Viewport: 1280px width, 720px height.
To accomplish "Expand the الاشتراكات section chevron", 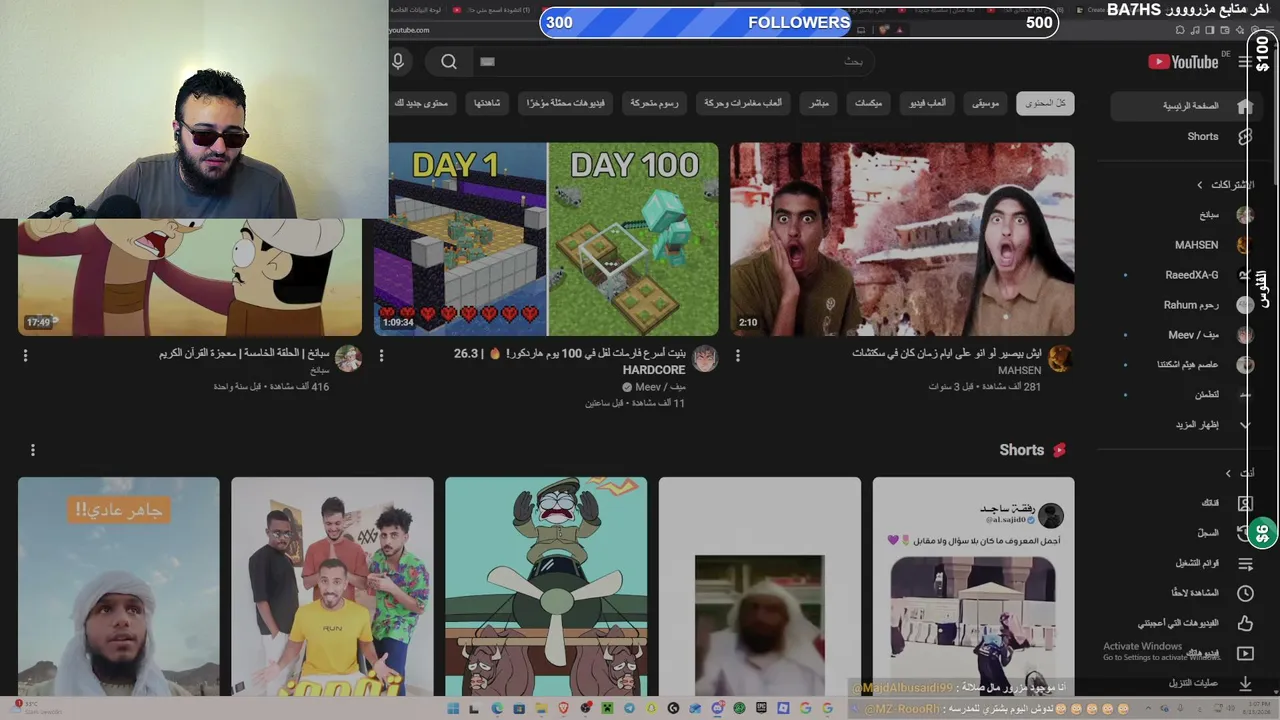I will [x=1200, y=185].
